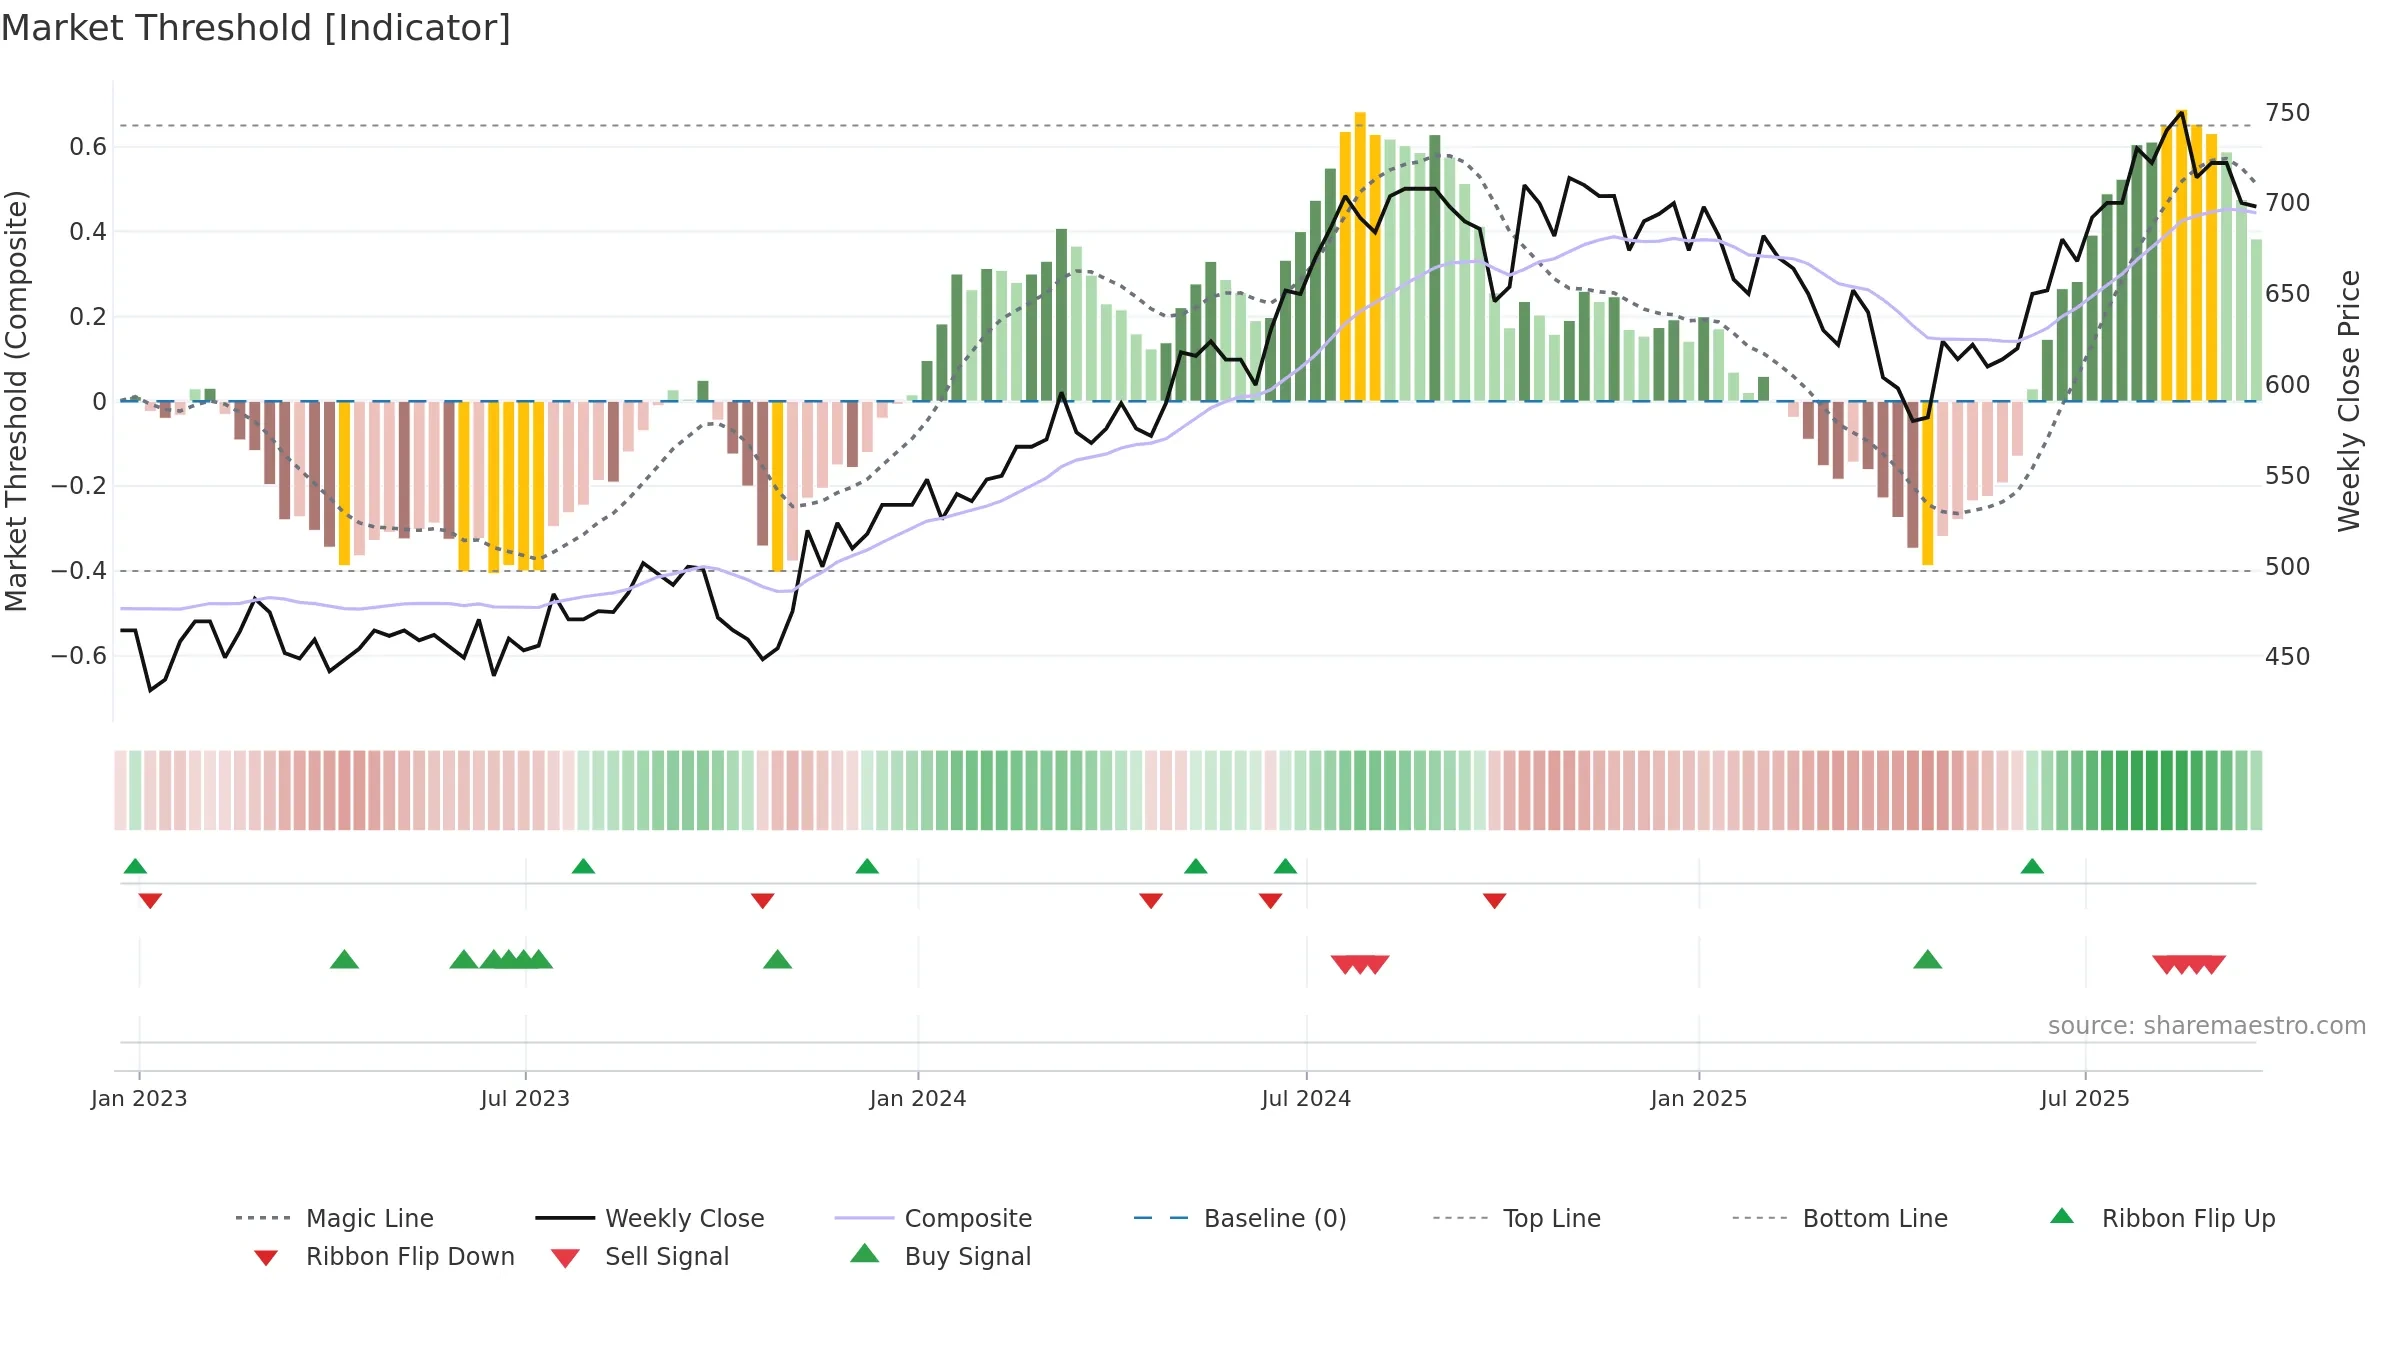
Task: Toggle the Bottom Line legend entry
Action: (x=1840, y=1218)
